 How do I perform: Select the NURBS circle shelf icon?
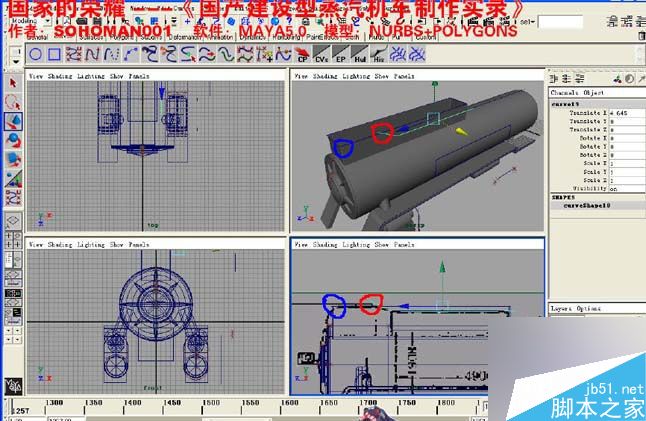(x=36, y=54)
